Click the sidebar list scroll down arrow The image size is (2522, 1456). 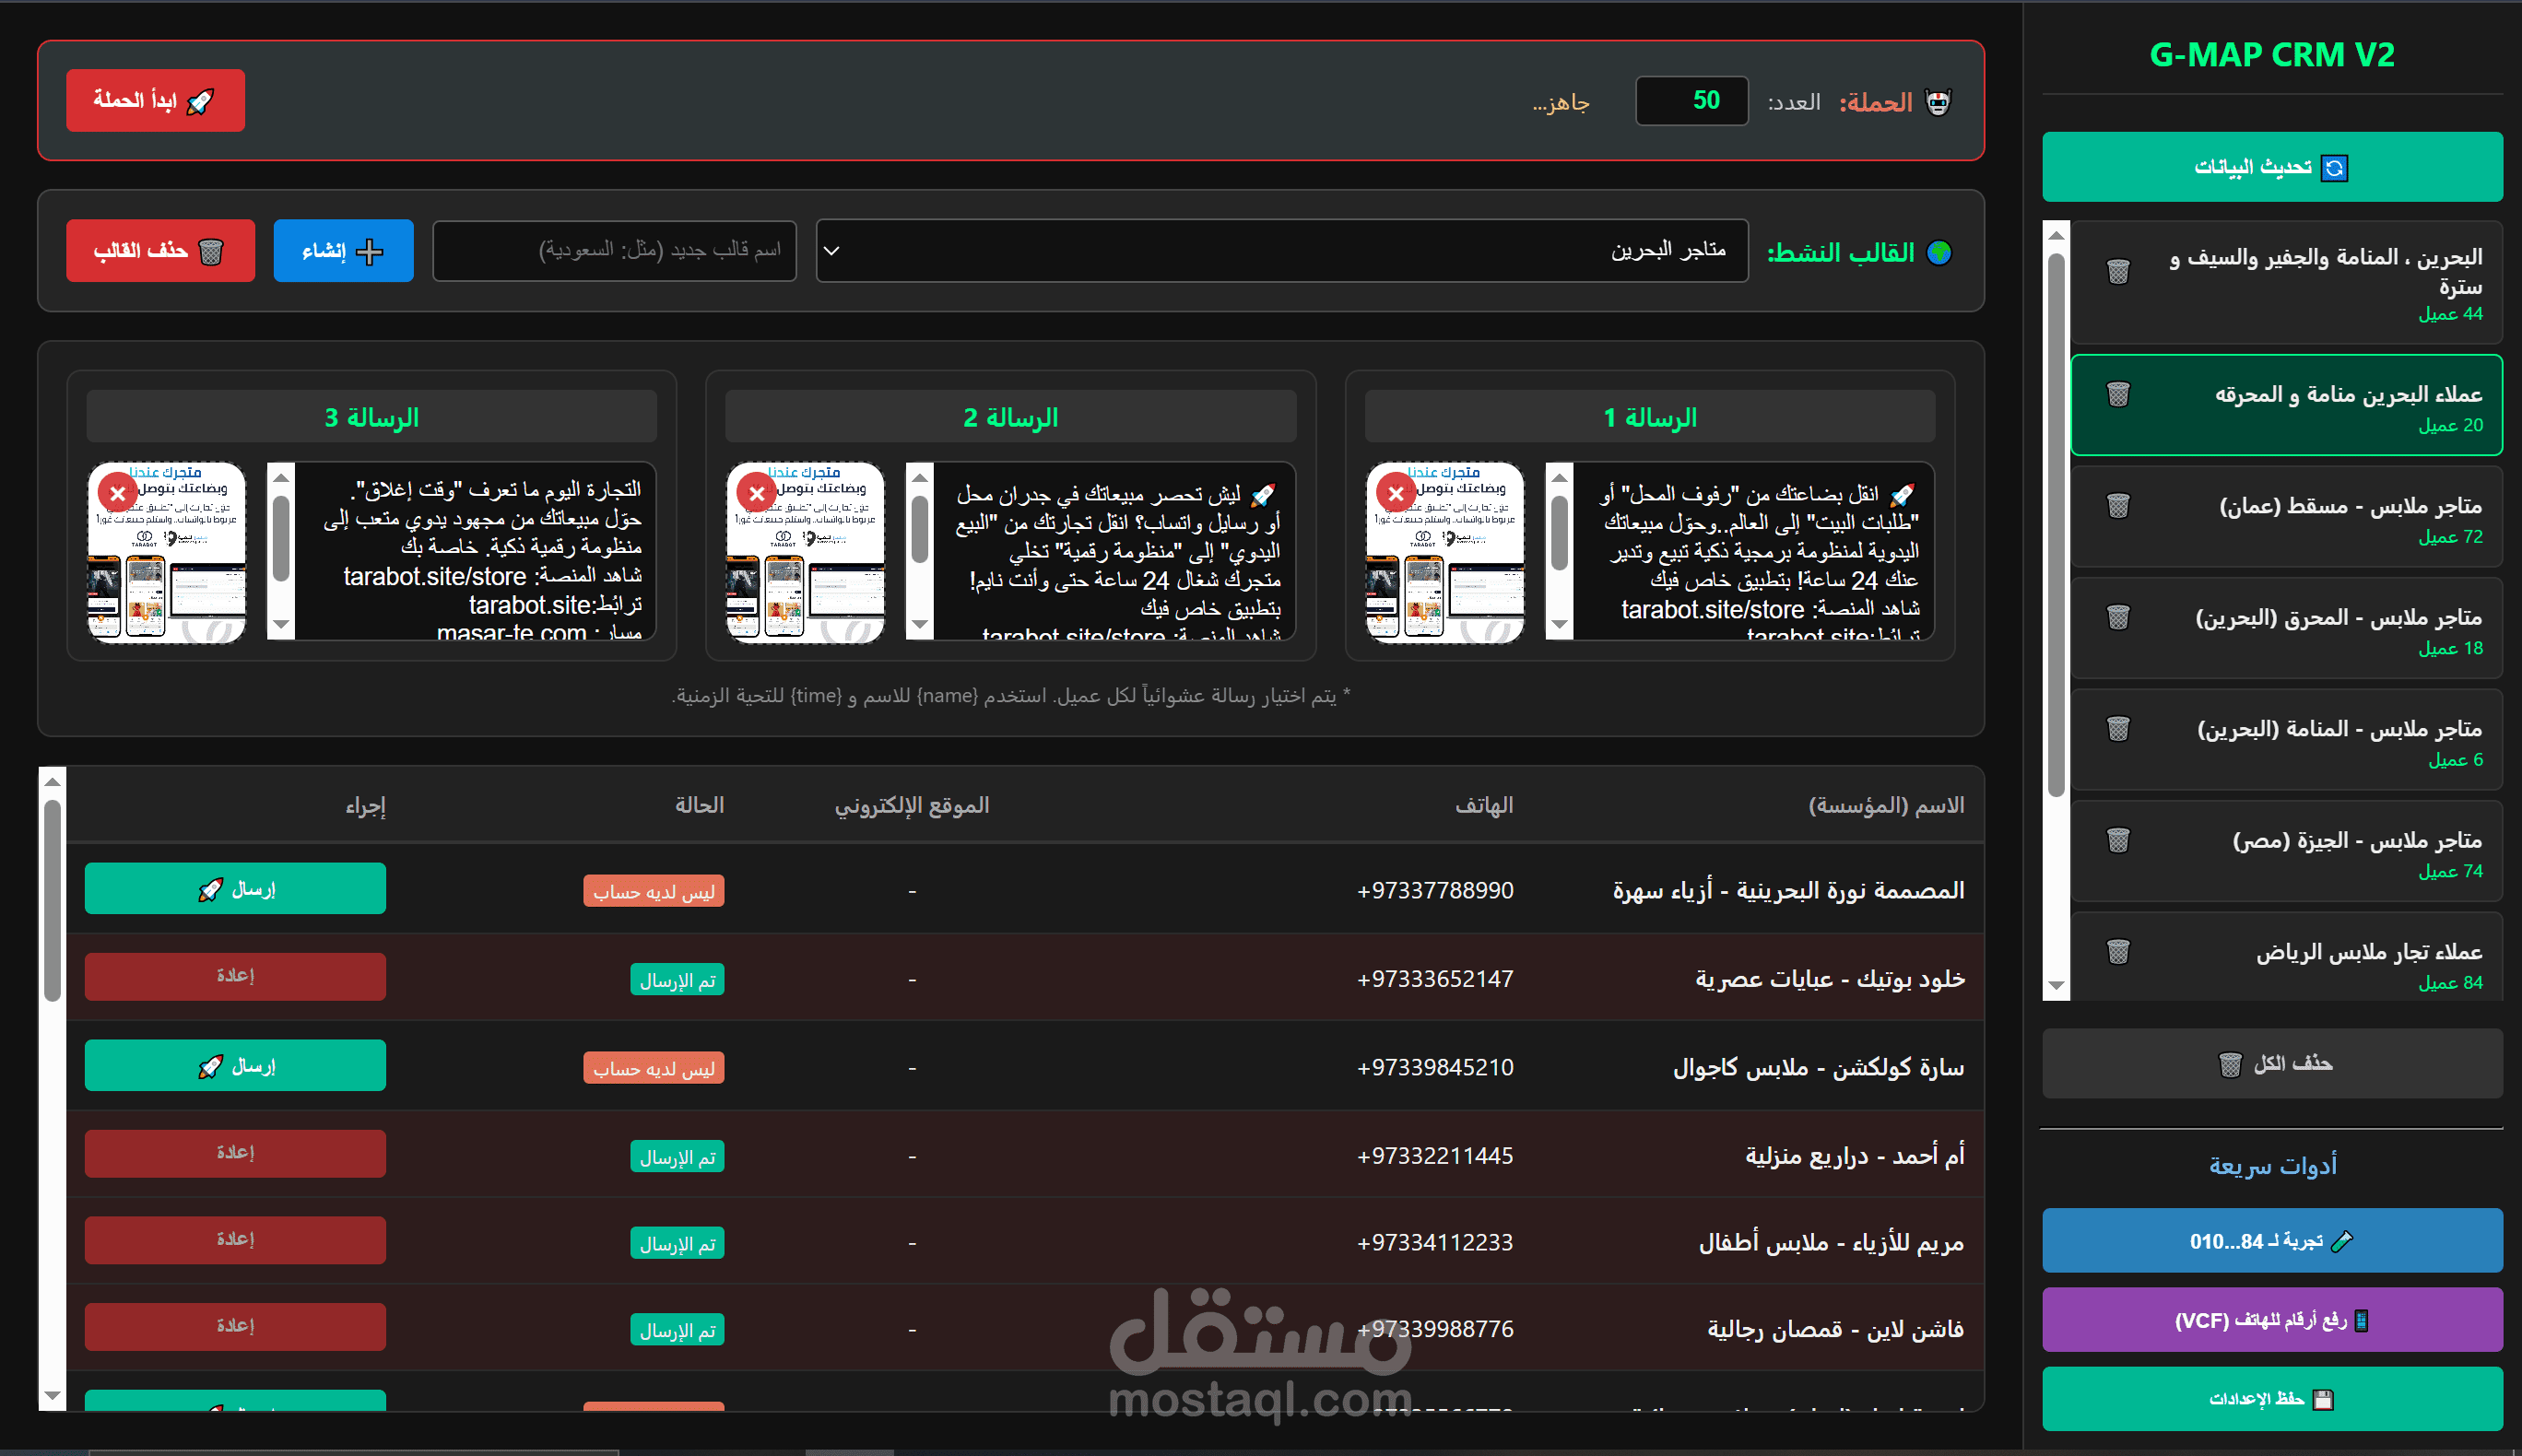point(2056,986)
